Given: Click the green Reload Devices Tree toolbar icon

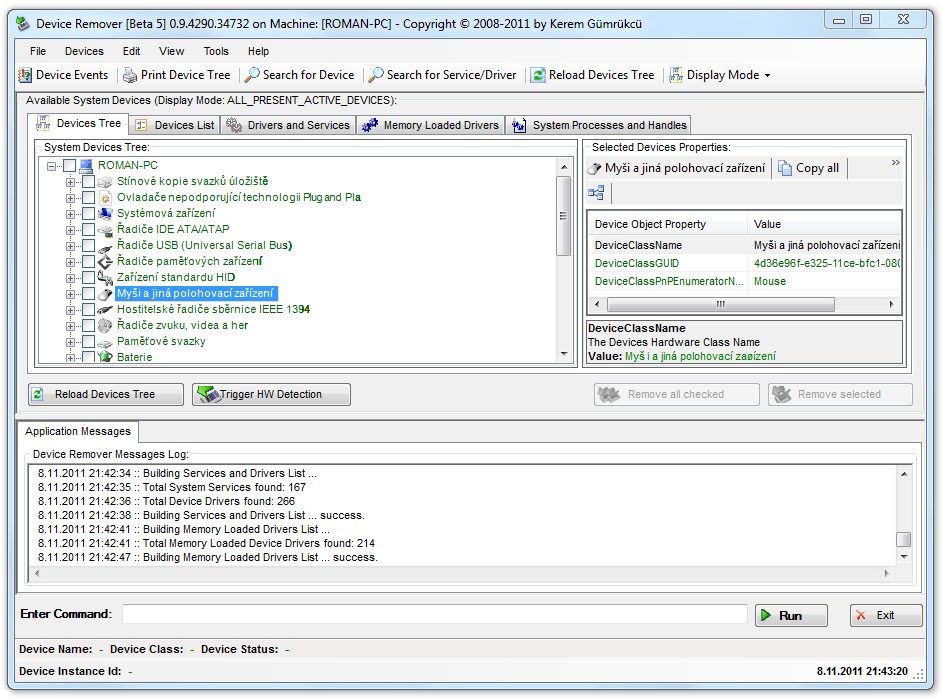Looking at the screenshot, I should [538, 75].
